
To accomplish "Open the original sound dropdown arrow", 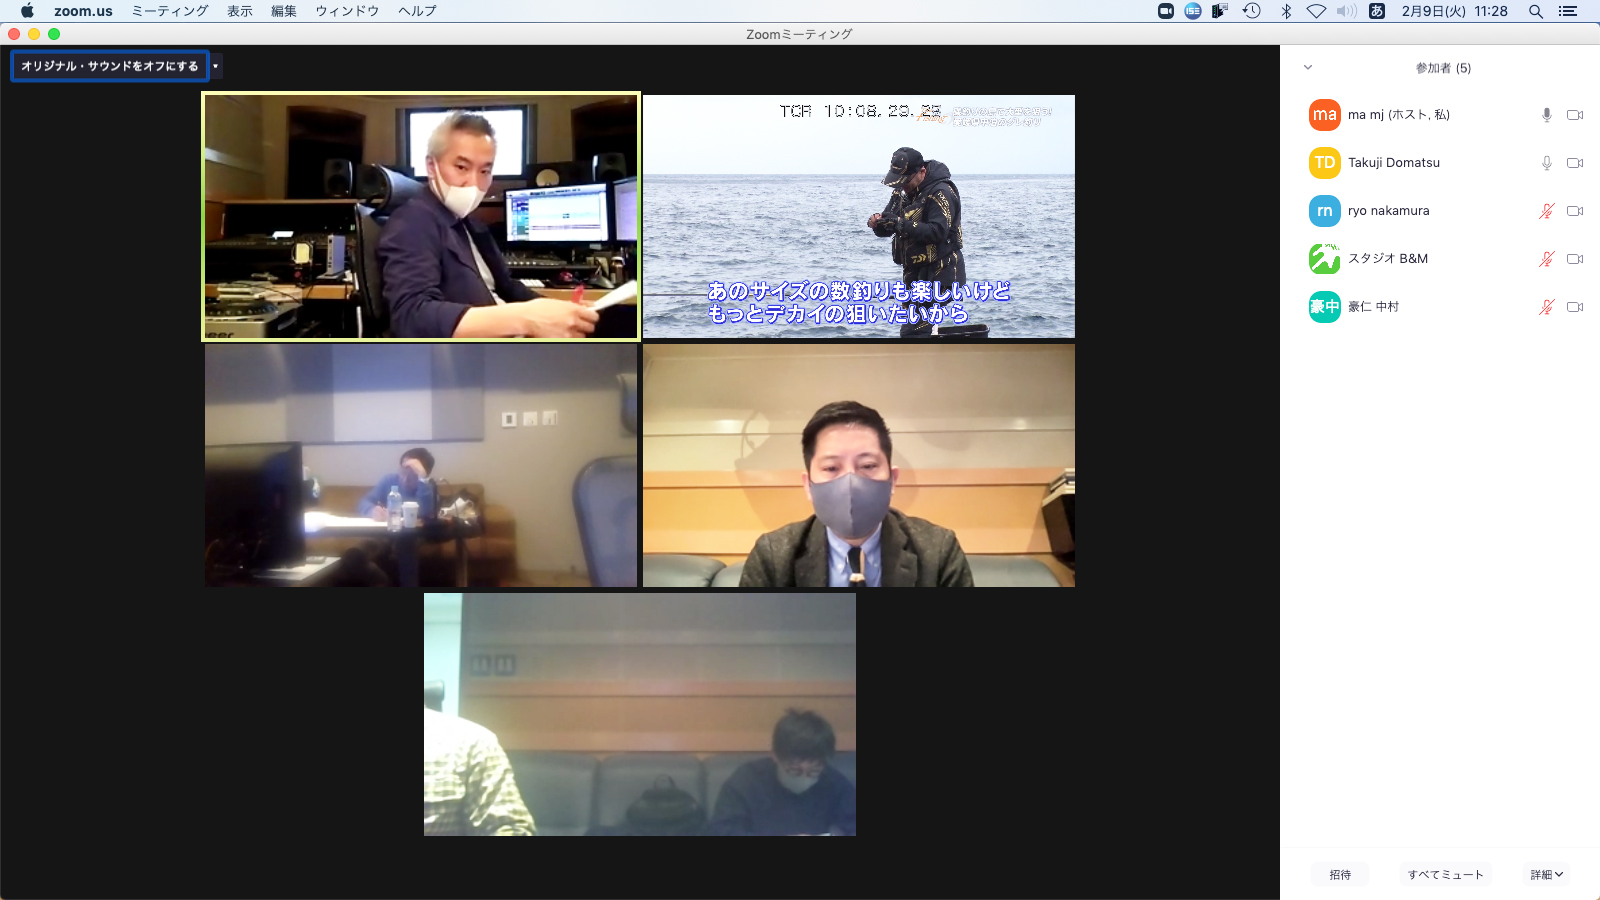I will click(x=216, y=66).
